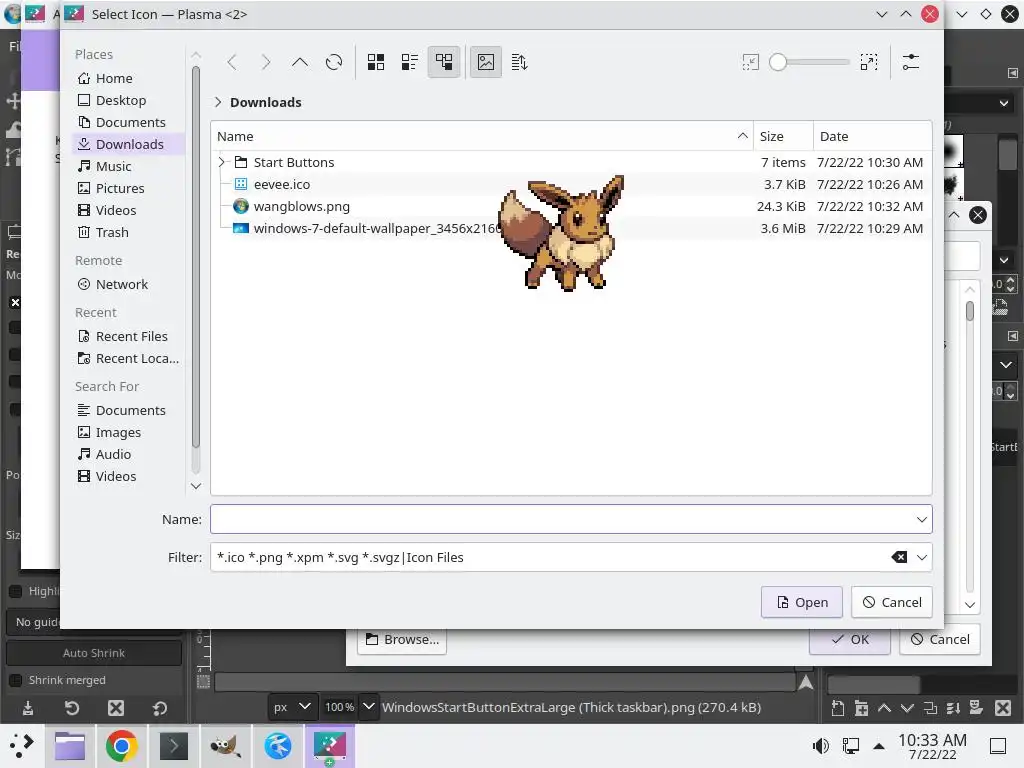Screen dimensions: 1024x768
Task: Lower the layer in GIMP
Action: point(907,708)
